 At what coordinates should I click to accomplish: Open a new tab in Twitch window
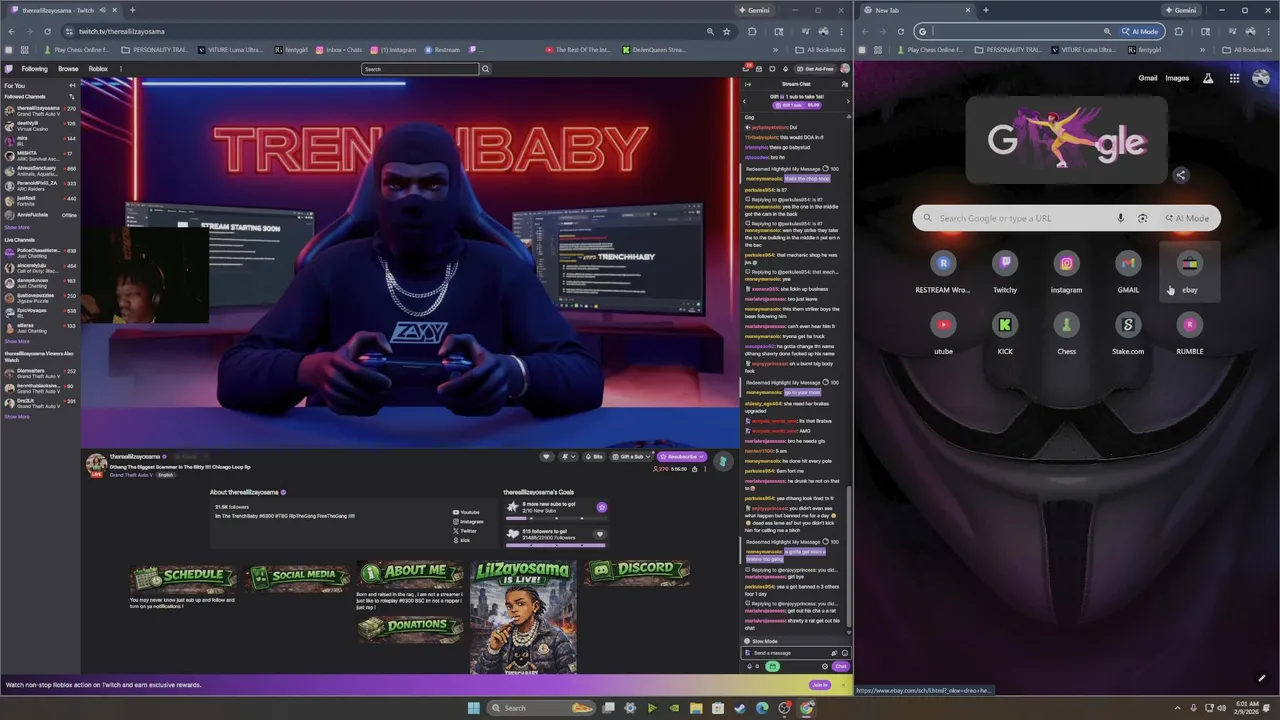(133, 10)
